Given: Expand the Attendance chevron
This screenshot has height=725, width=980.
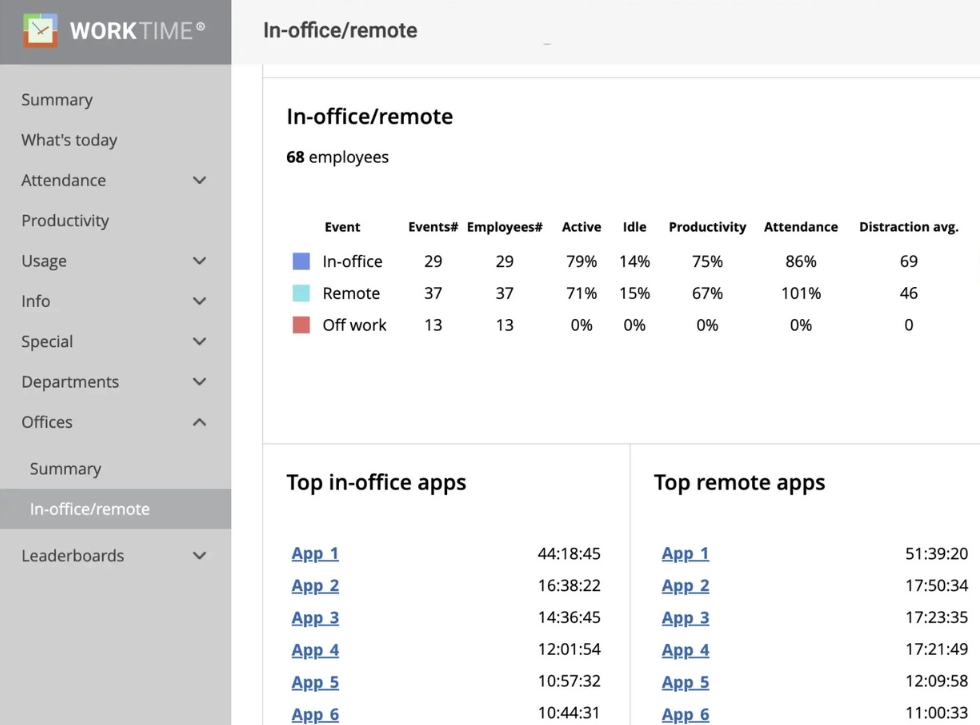Looking at the screenshot, I should click(199, 181).
